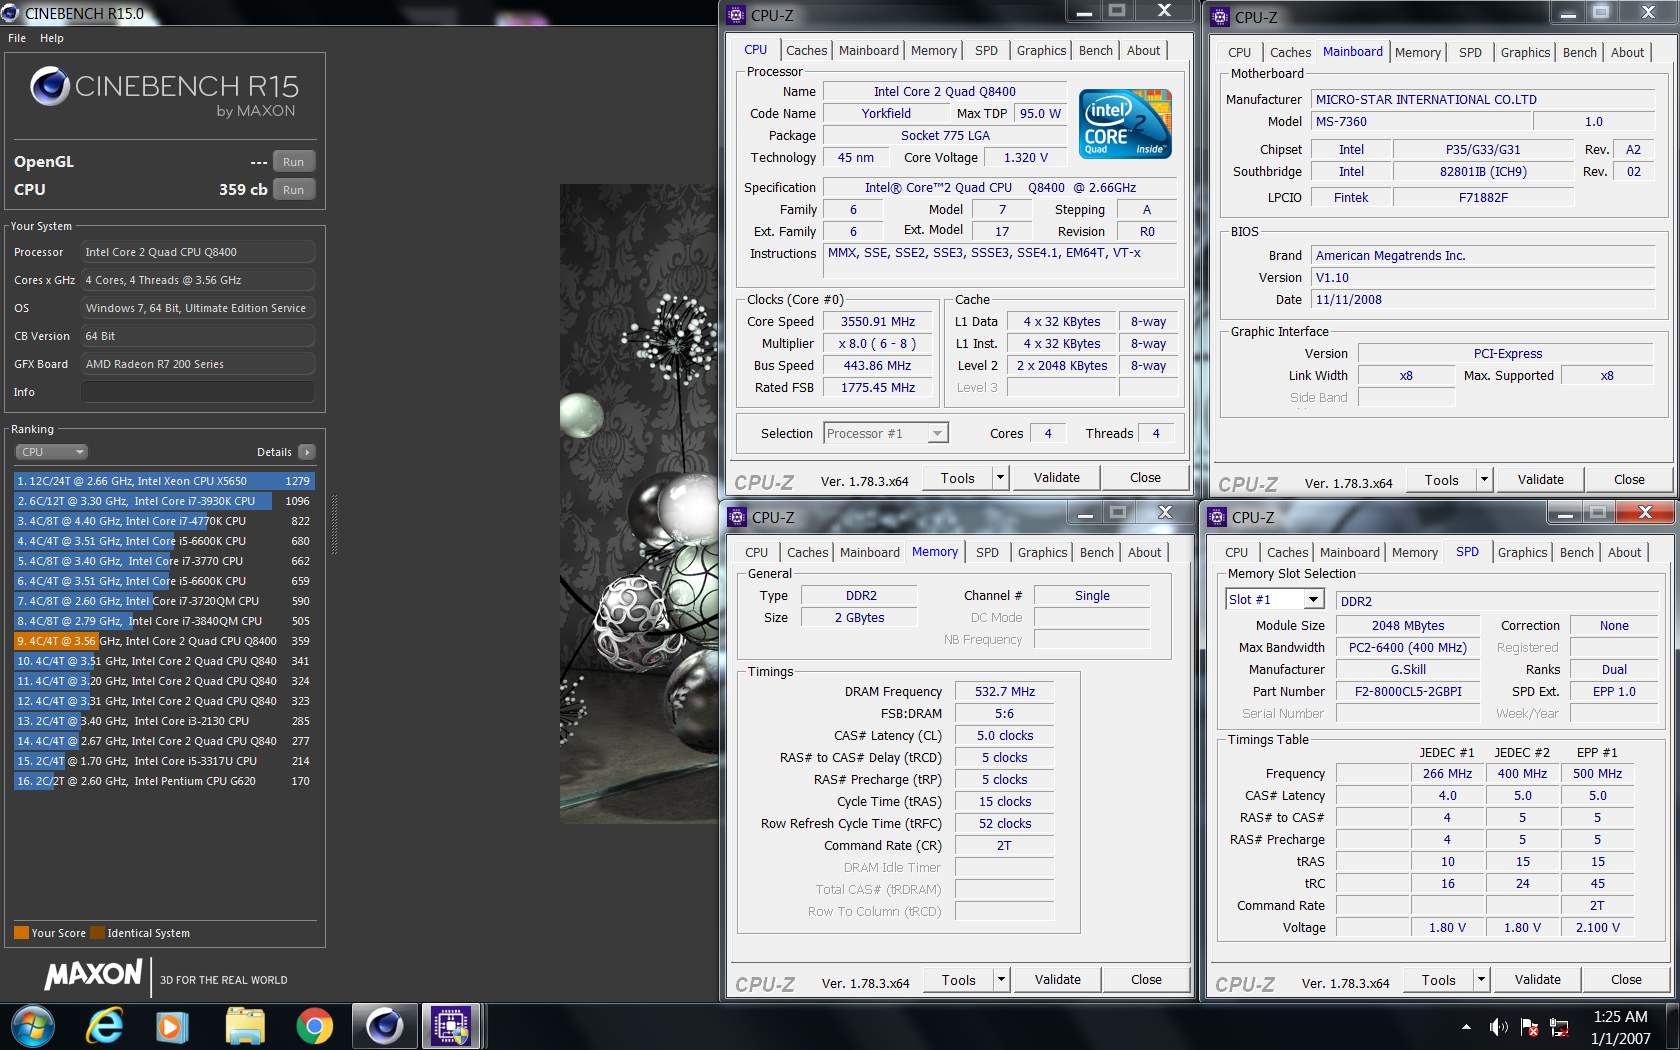Open Bench tab in top-left CPU-Z
The height and width of the screenshot is (1050, 1680).
pos(1096,51)
